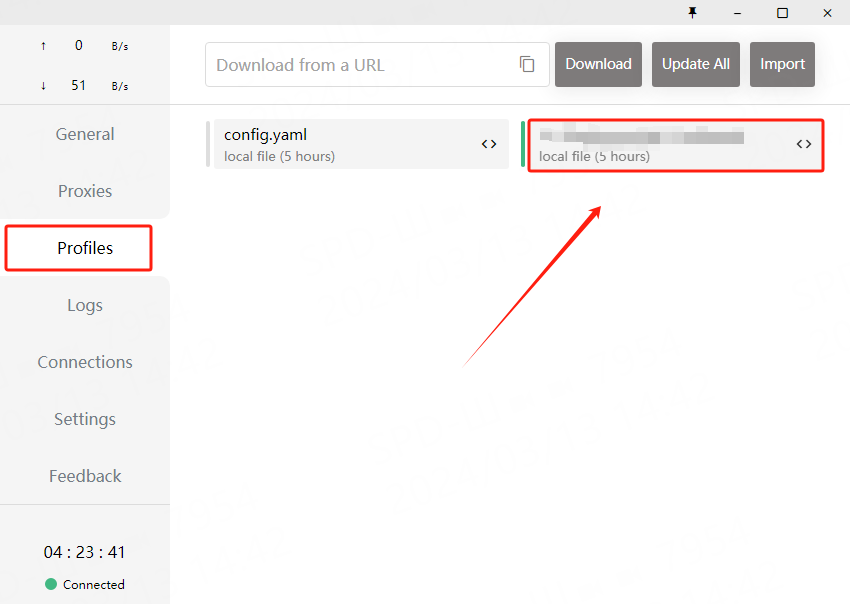Image resolution: width=850 pixels, height=604 pixels.
Task: Open the Logs section
Action: 85,305
